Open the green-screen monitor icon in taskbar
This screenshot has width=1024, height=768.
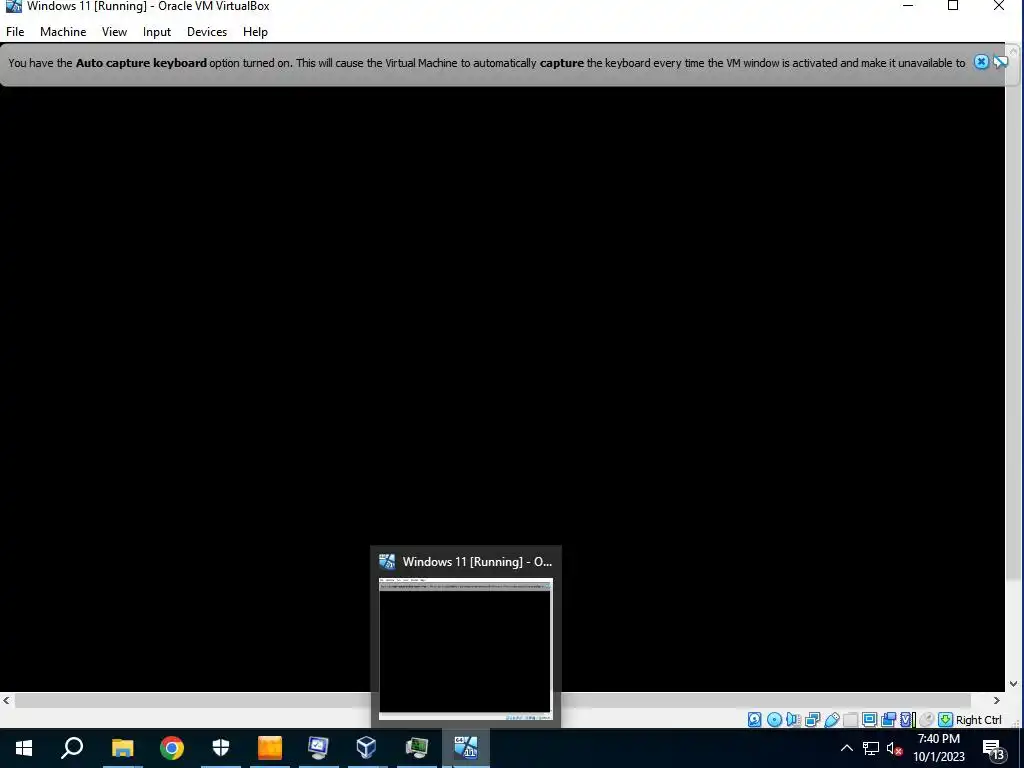(417, 748)
